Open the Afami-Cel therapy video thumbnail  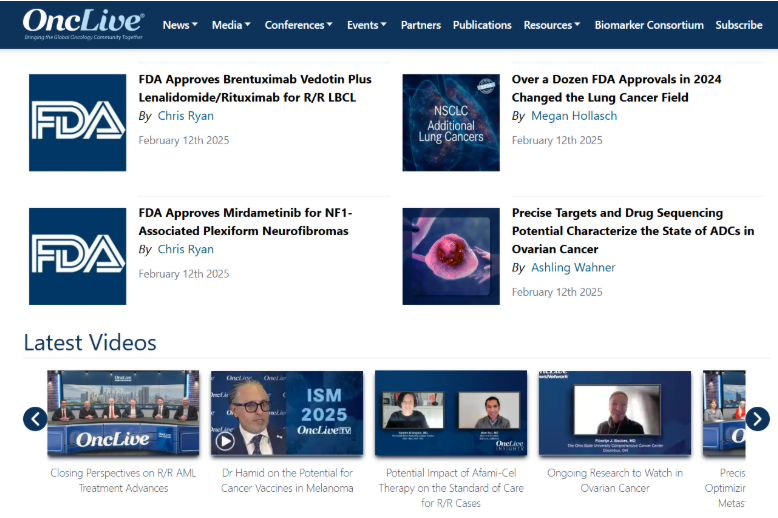[451, 413]
